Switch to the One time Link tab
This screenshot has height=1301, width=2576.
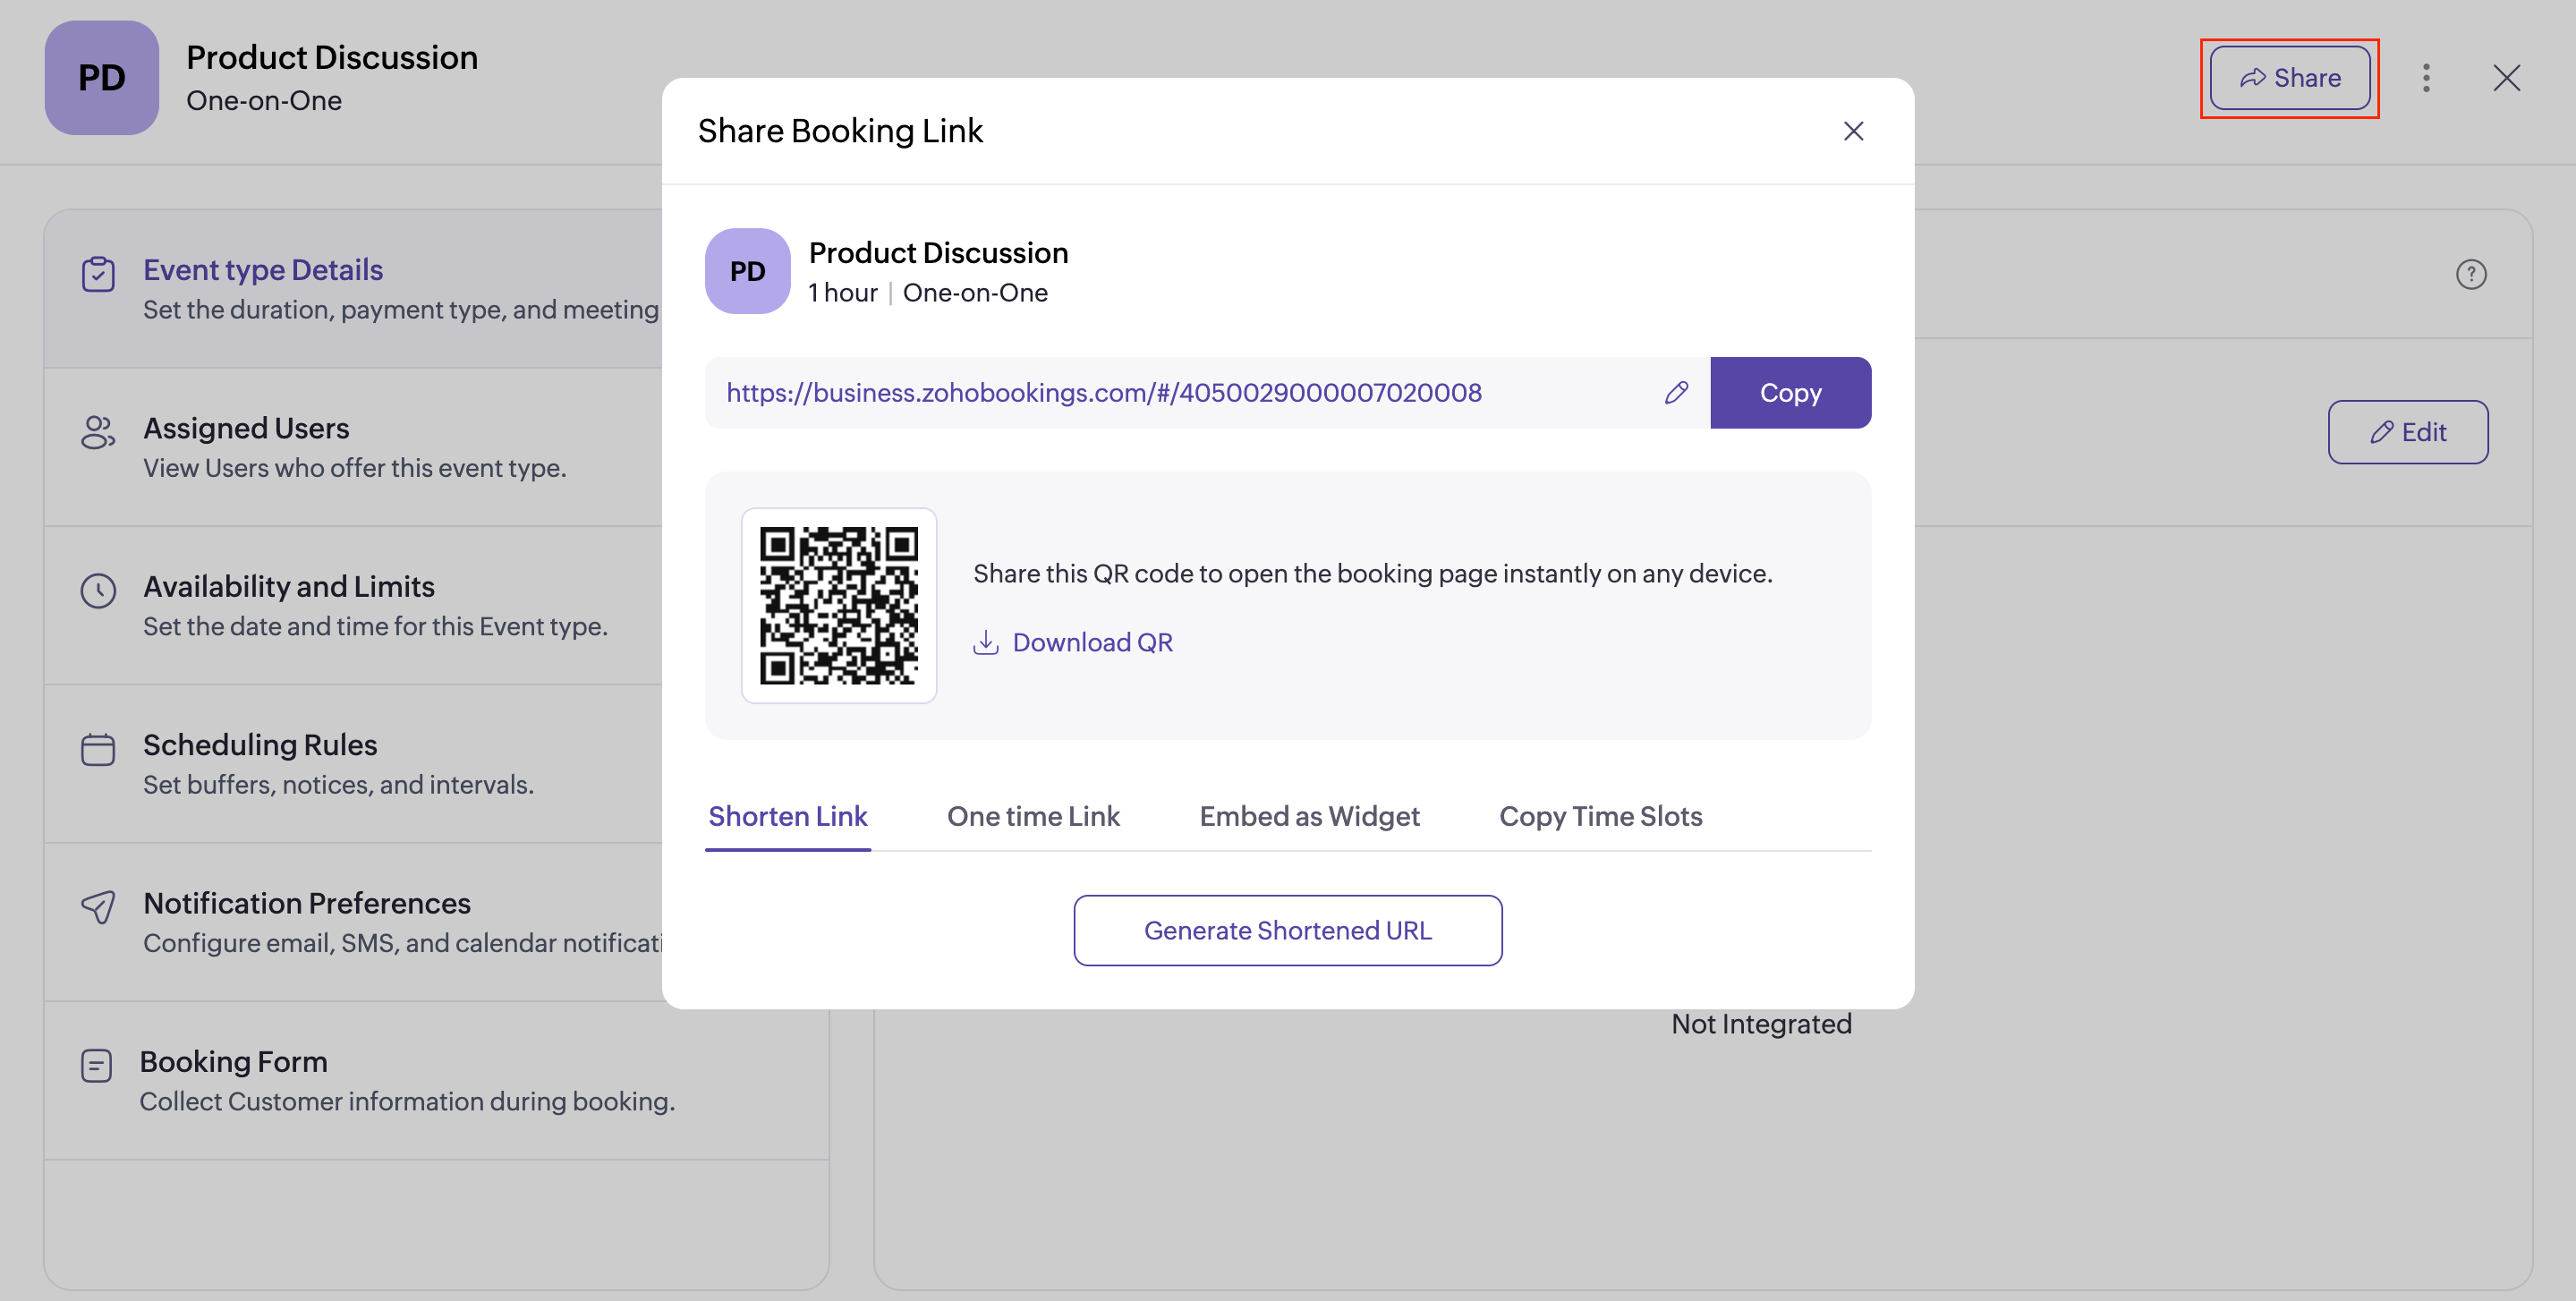[x=1033, y=816]
